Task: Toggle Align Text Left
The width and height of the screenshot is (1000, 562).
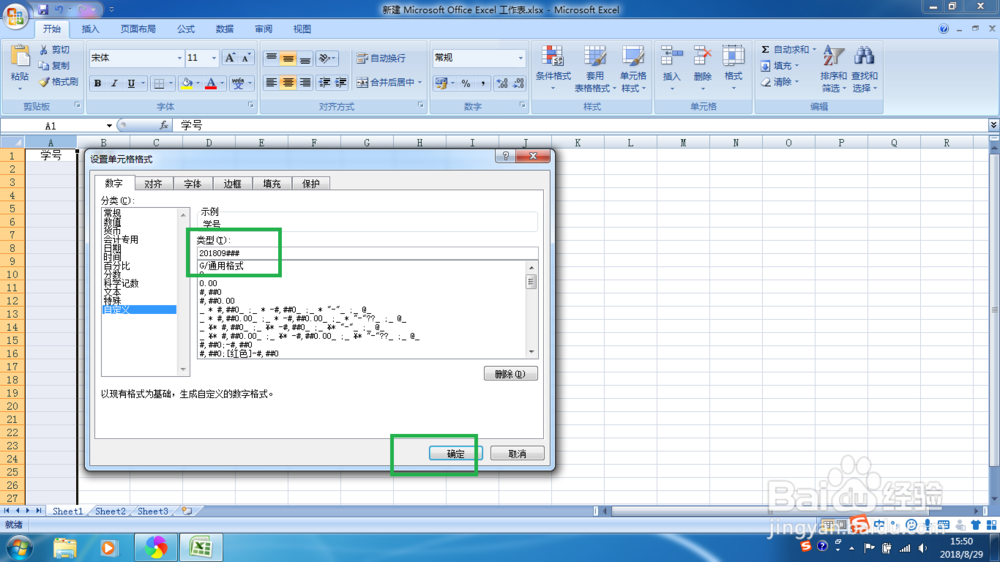Action: [271, 82]
